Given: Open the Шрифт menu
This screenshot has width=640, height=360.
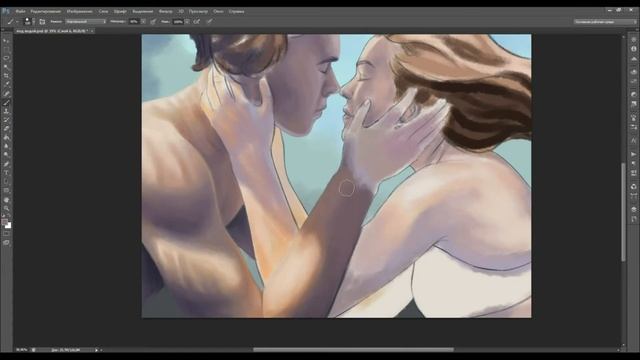Looking at the screenshot, I should [x=120, y=11].
